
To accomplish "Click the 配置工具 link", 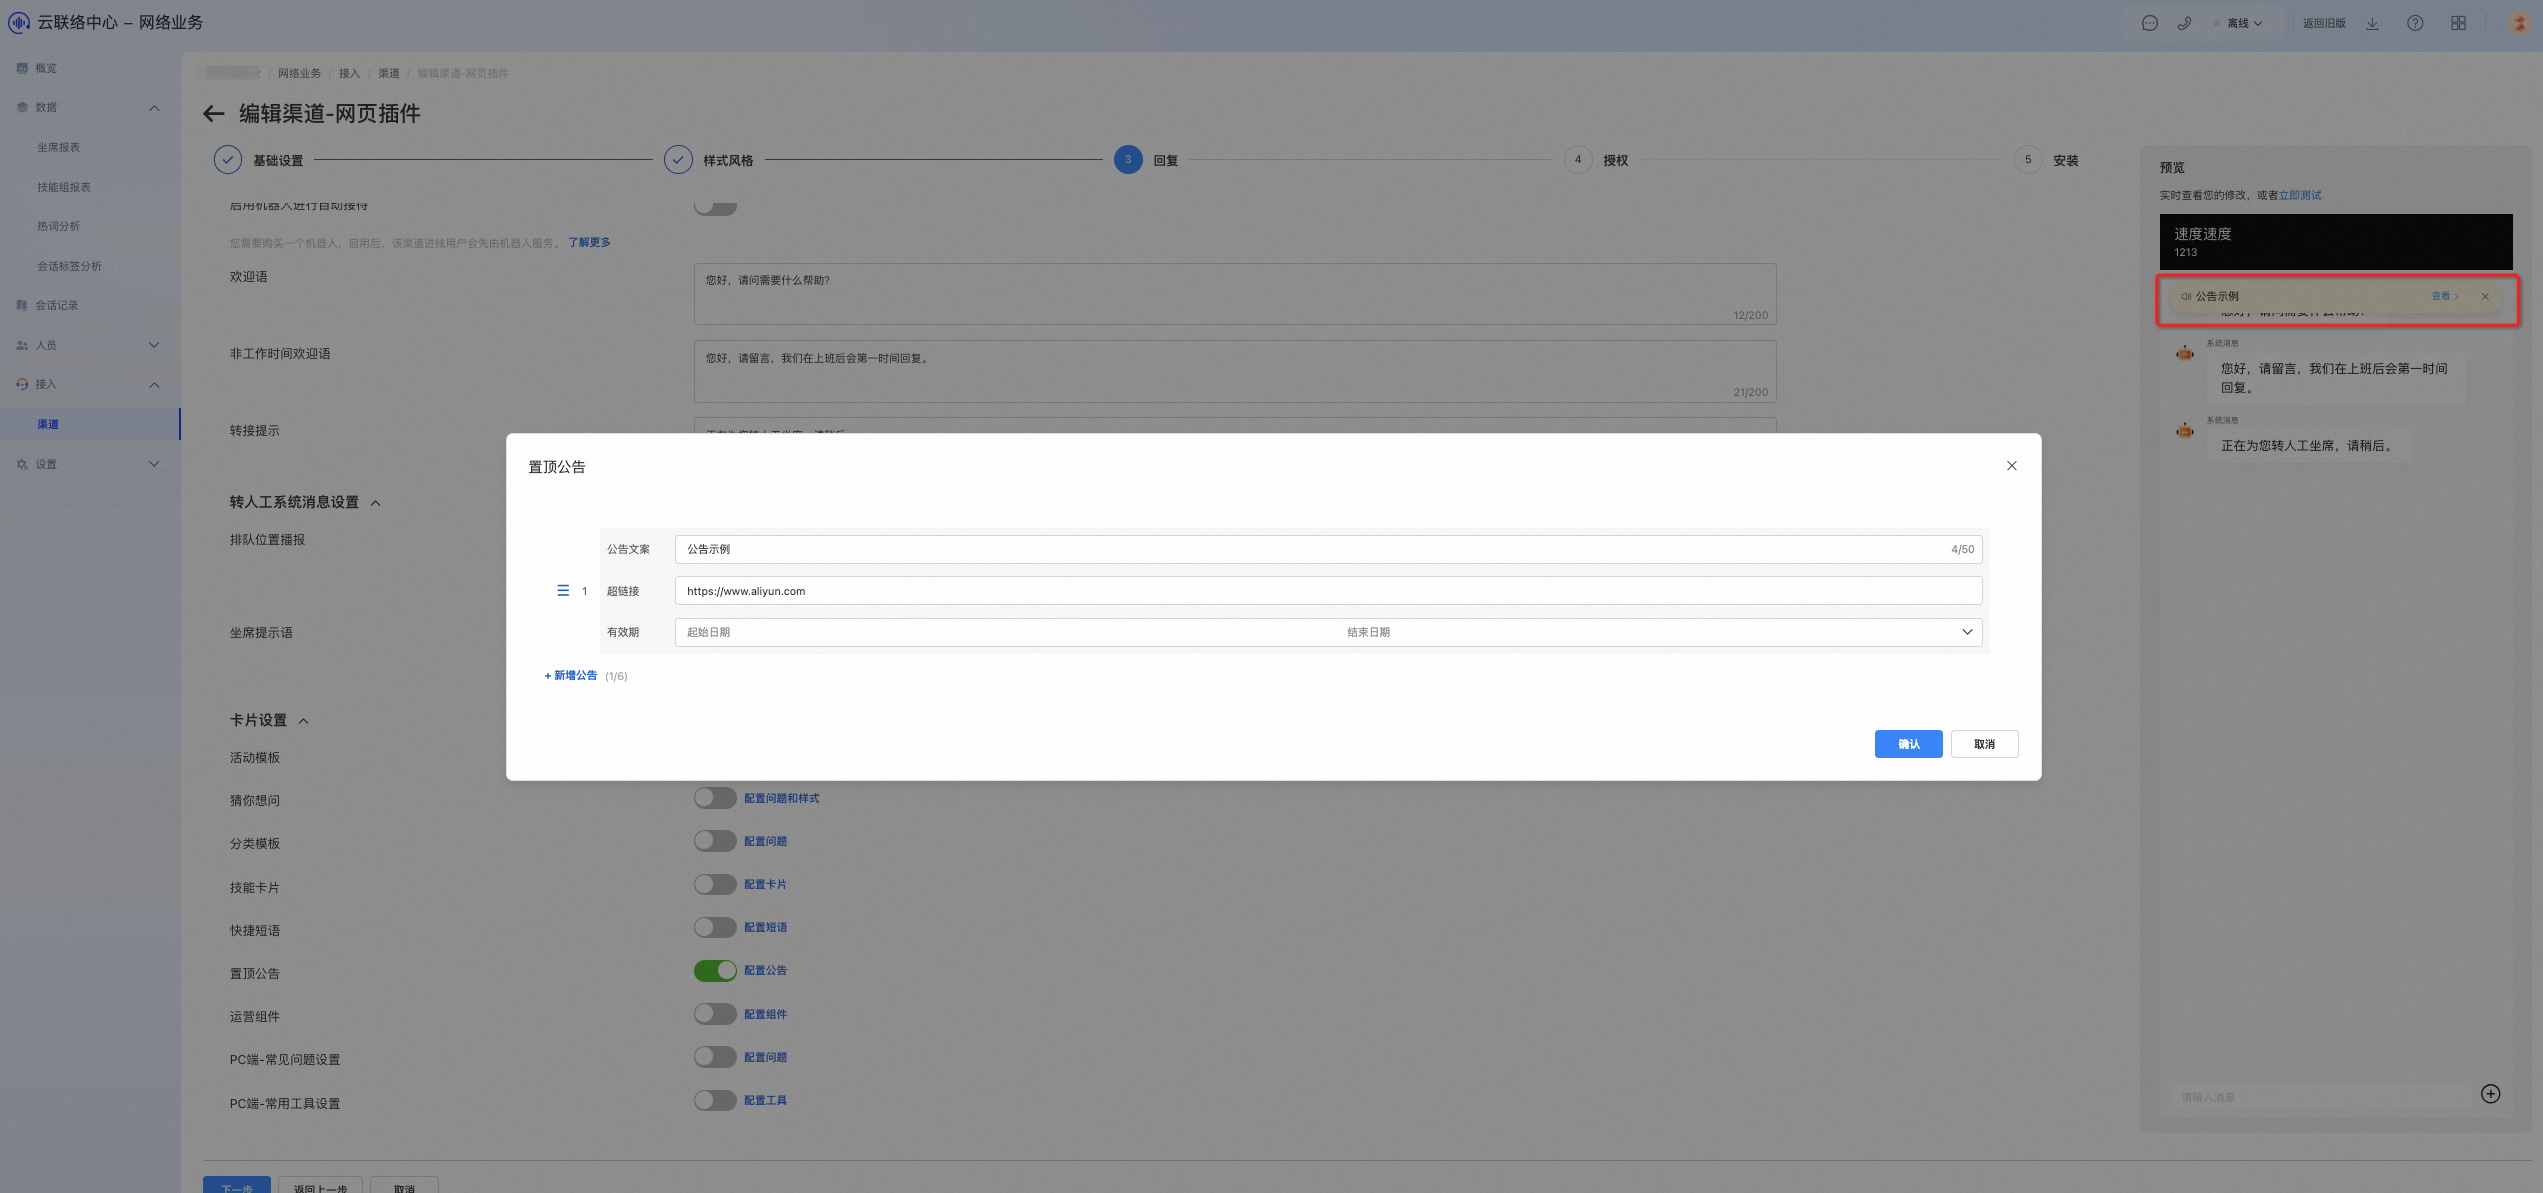I will (x=765, y=1100).
